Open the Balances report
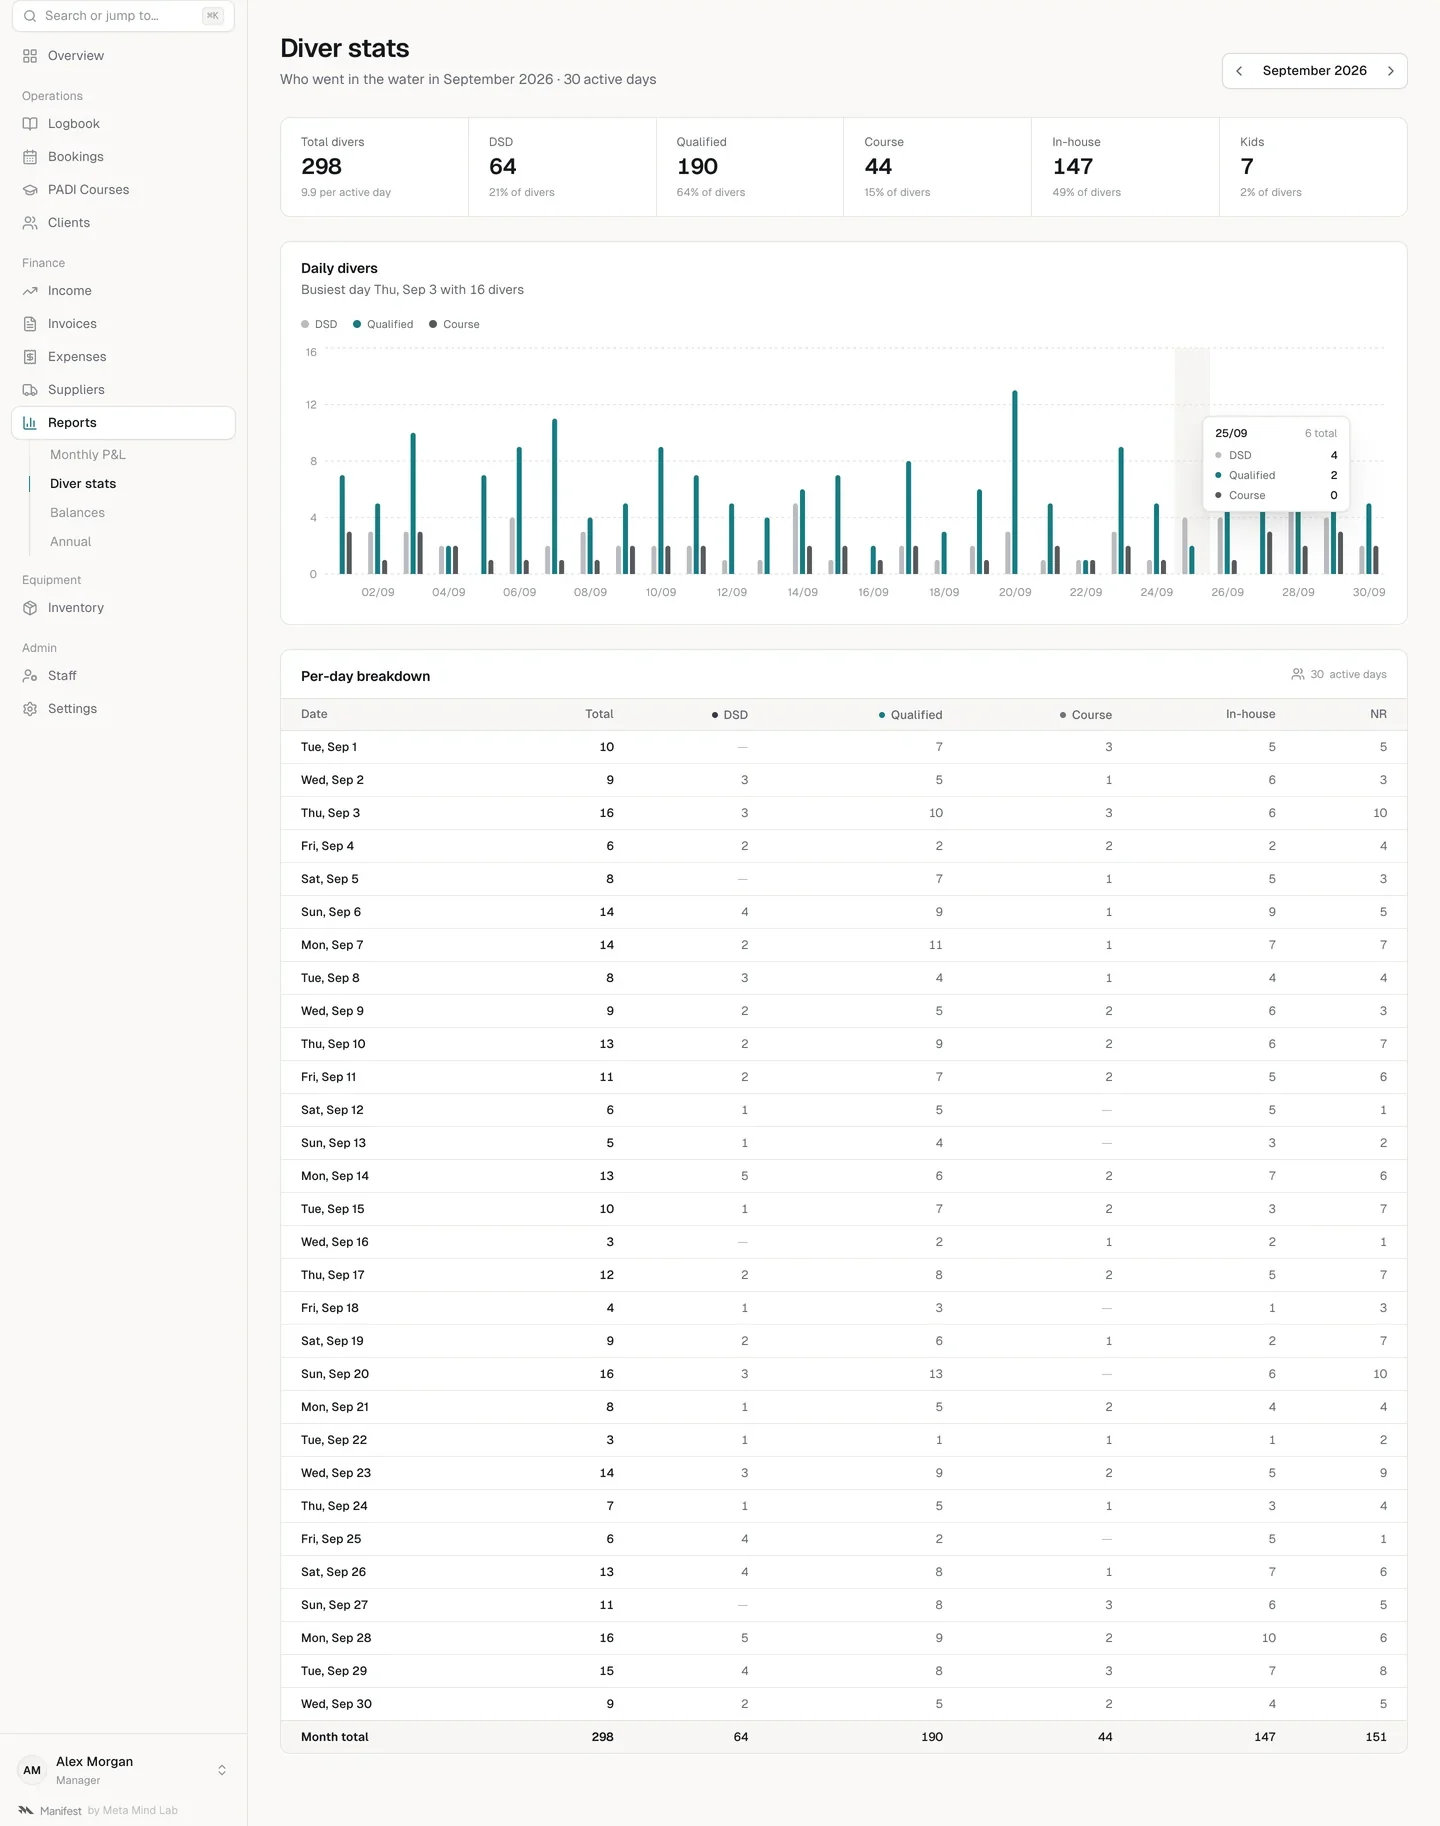This screenshot has height=1826, width=1440. tap(77, 513)
